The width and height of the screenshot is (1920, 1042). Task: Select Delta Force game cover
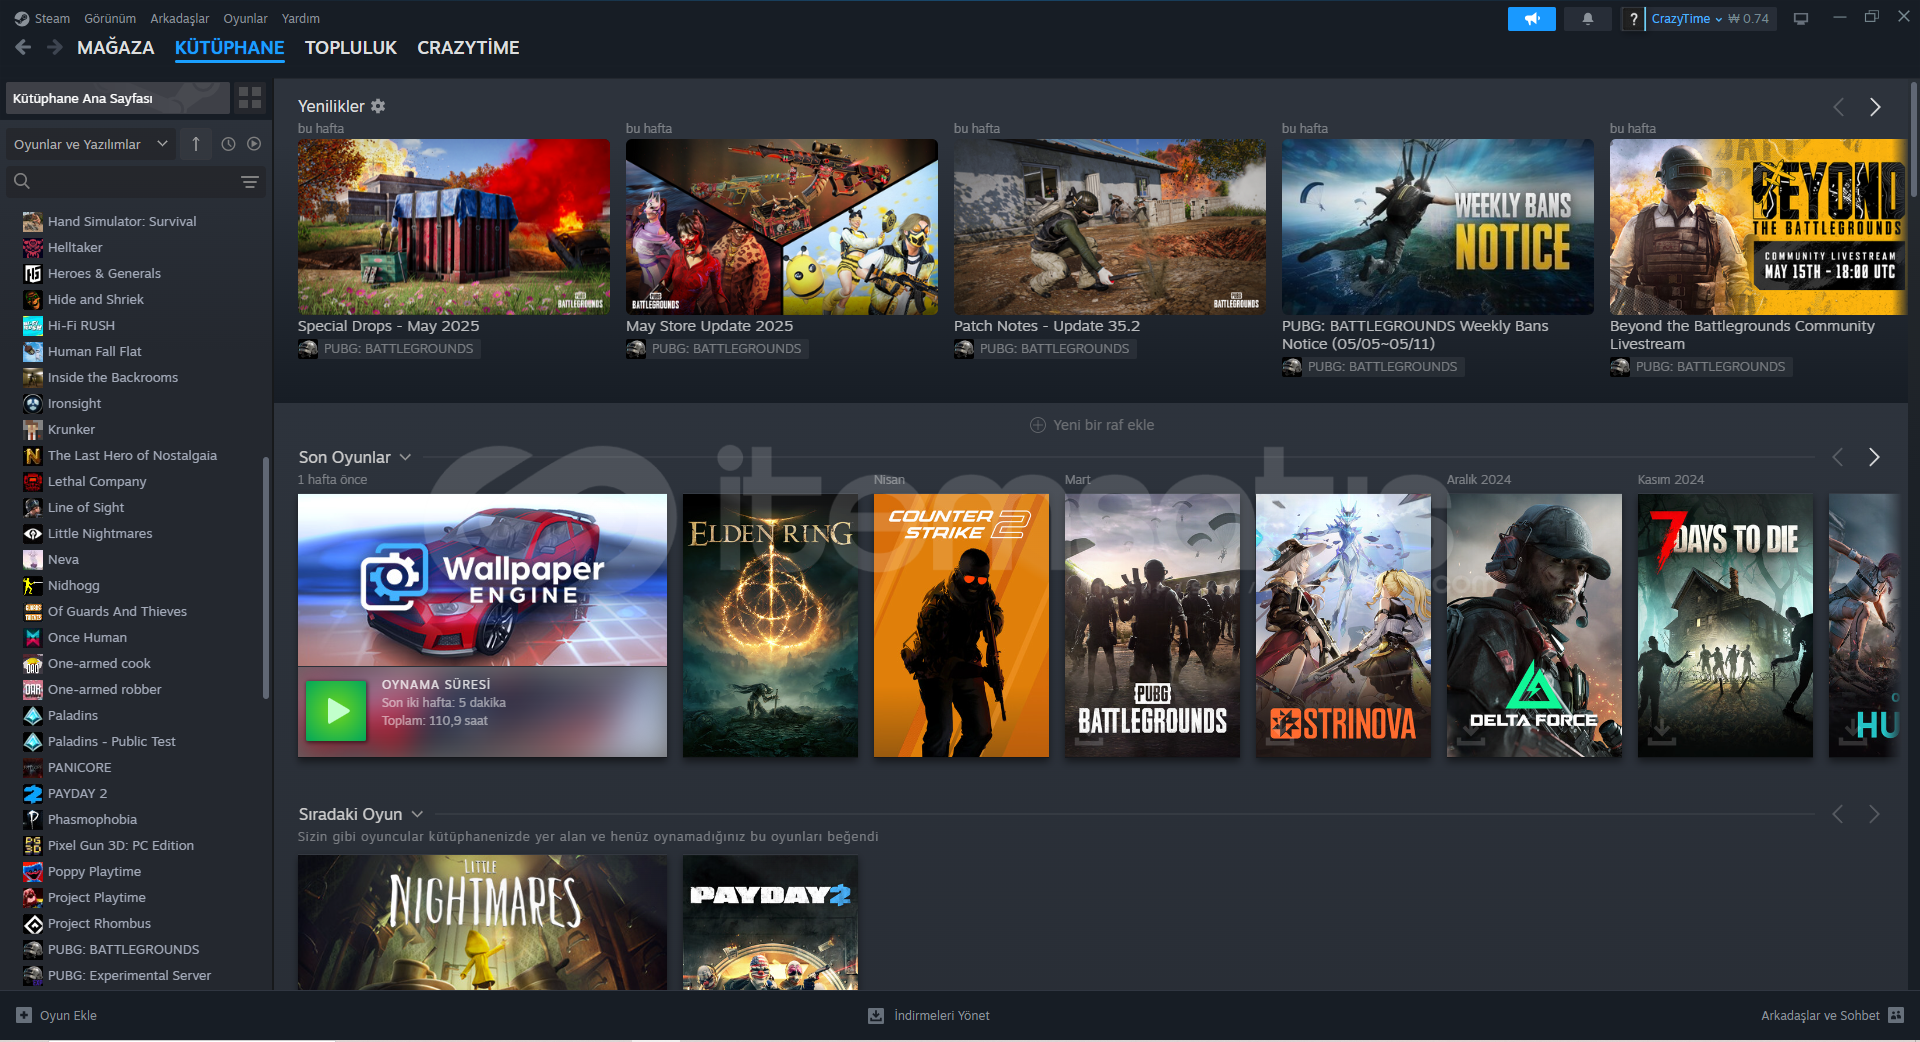point(1534,625)
